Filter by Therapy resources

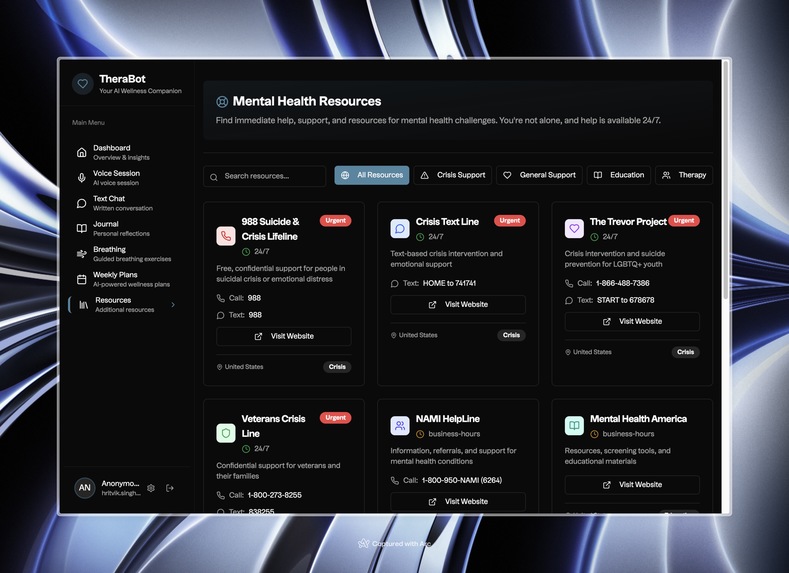(684, 175)
